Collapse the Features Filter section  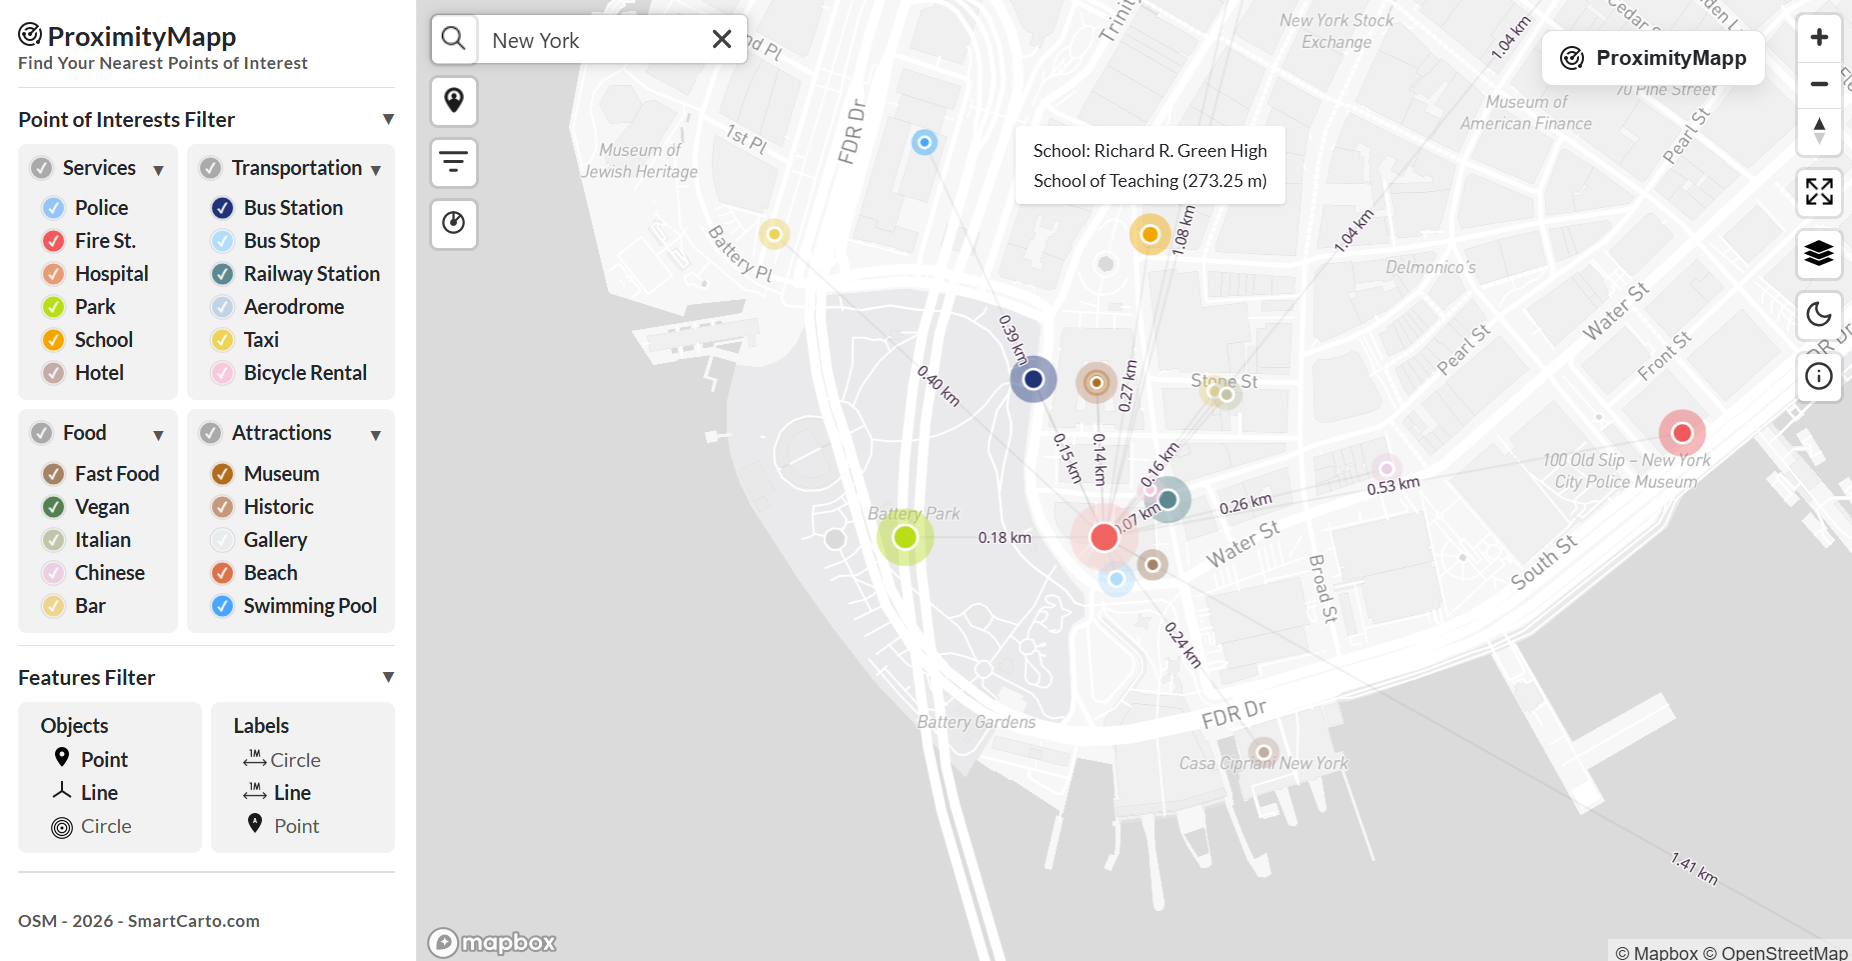tap(389, 677)
